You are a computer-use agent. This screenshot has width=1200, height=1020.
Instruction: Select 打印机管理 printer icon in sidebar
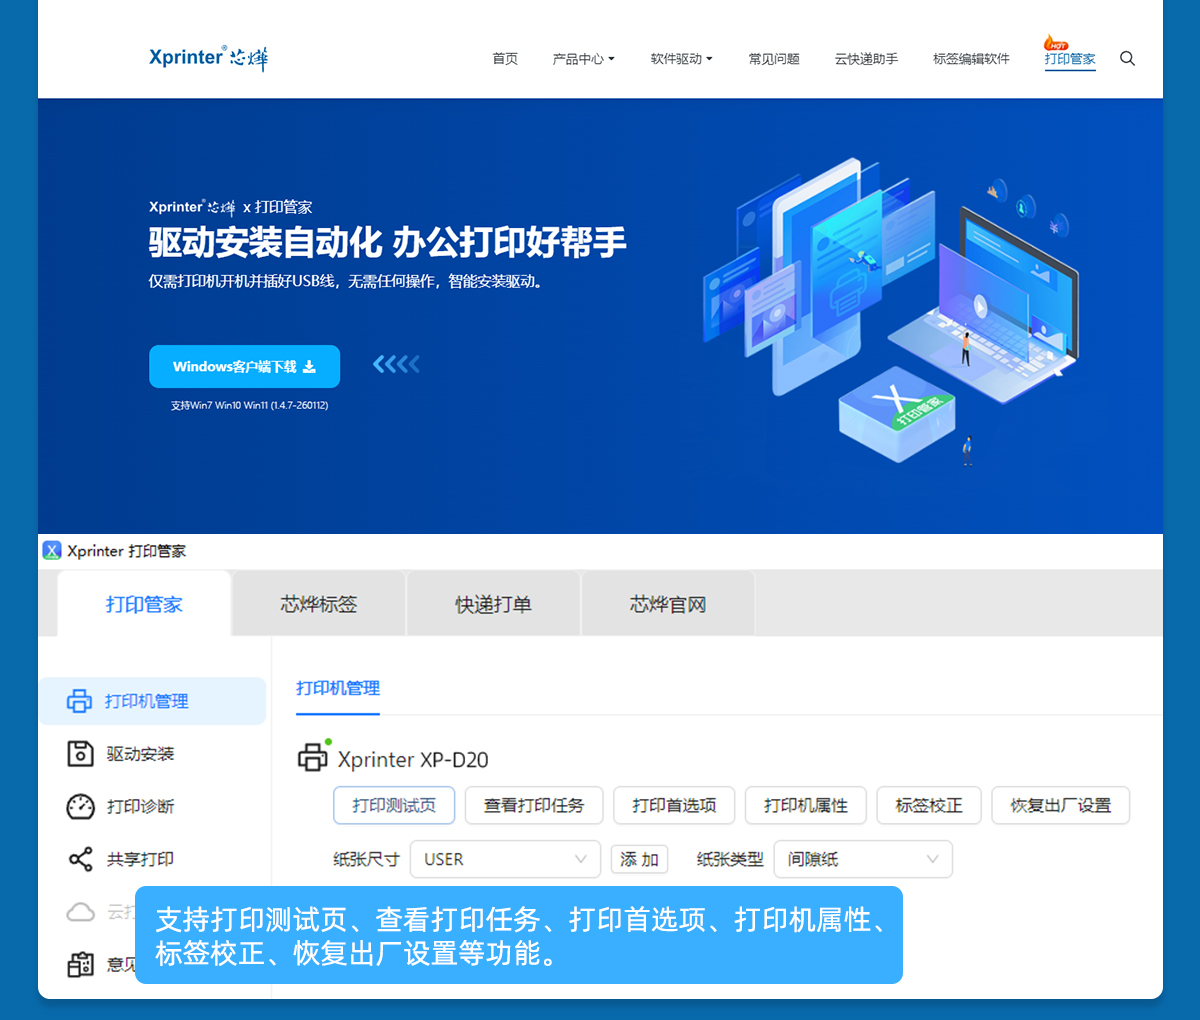pyautogui.click(x=80, y=701)
